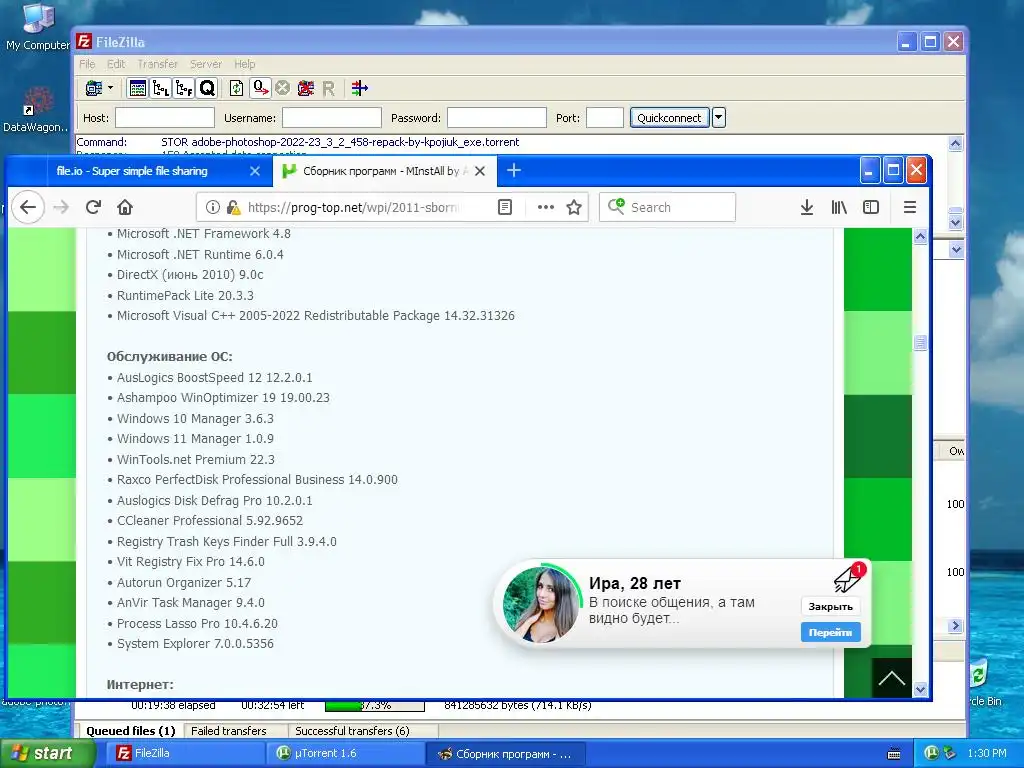Click browser forward arrow

[61, 207]
